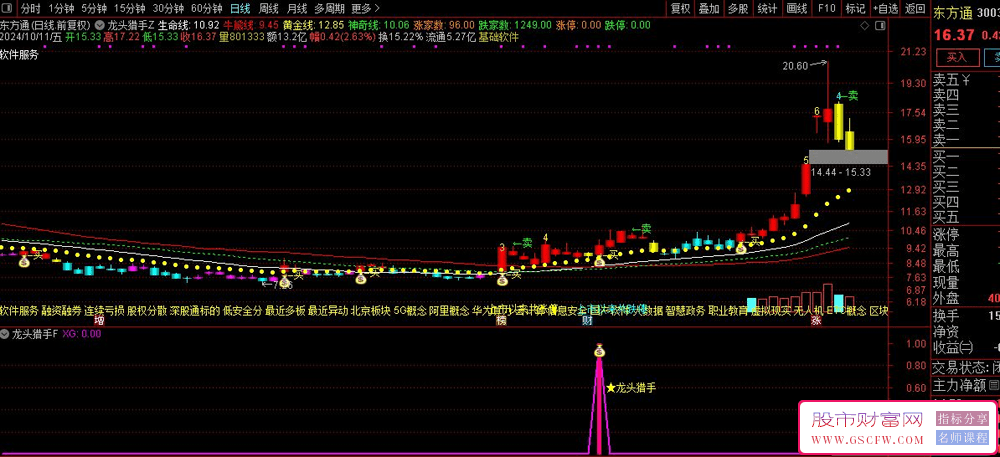Click the 榜 event marker on timeline
This screenshot has height=457, width=1000.
coord(501,321)
